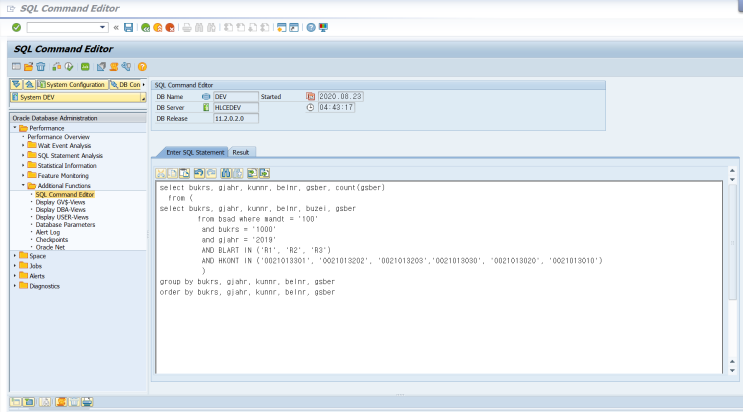Image resolution: width=743 pixels, height=412 pixels.
Task: Select the Enter SQL Statement tab
Action: [x=195, y=152]
